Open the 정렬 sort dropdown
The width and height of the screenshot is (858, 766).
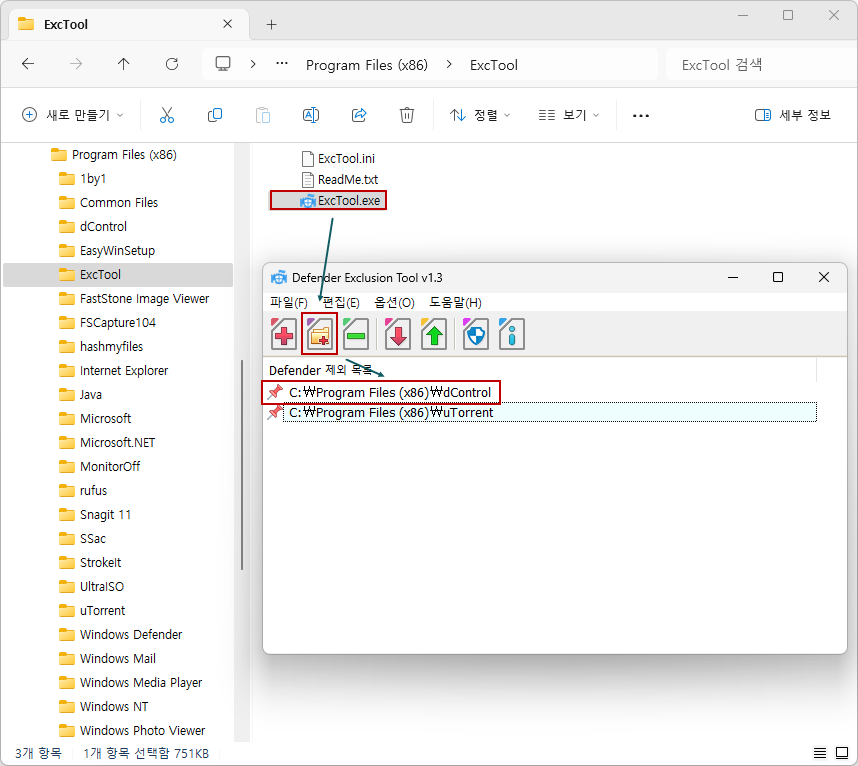click(x=480, y=115)
